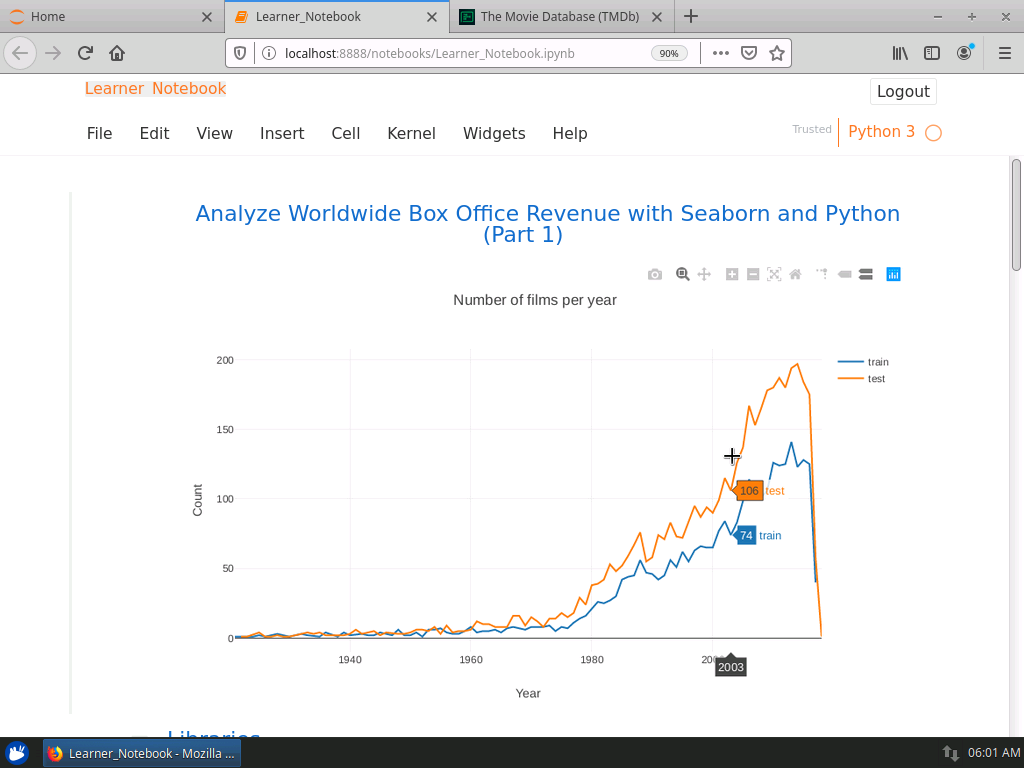The height and width of the screenshot is (768, 1024).
Task: Click the localhost URL address bar
Action: pos(450,53)
